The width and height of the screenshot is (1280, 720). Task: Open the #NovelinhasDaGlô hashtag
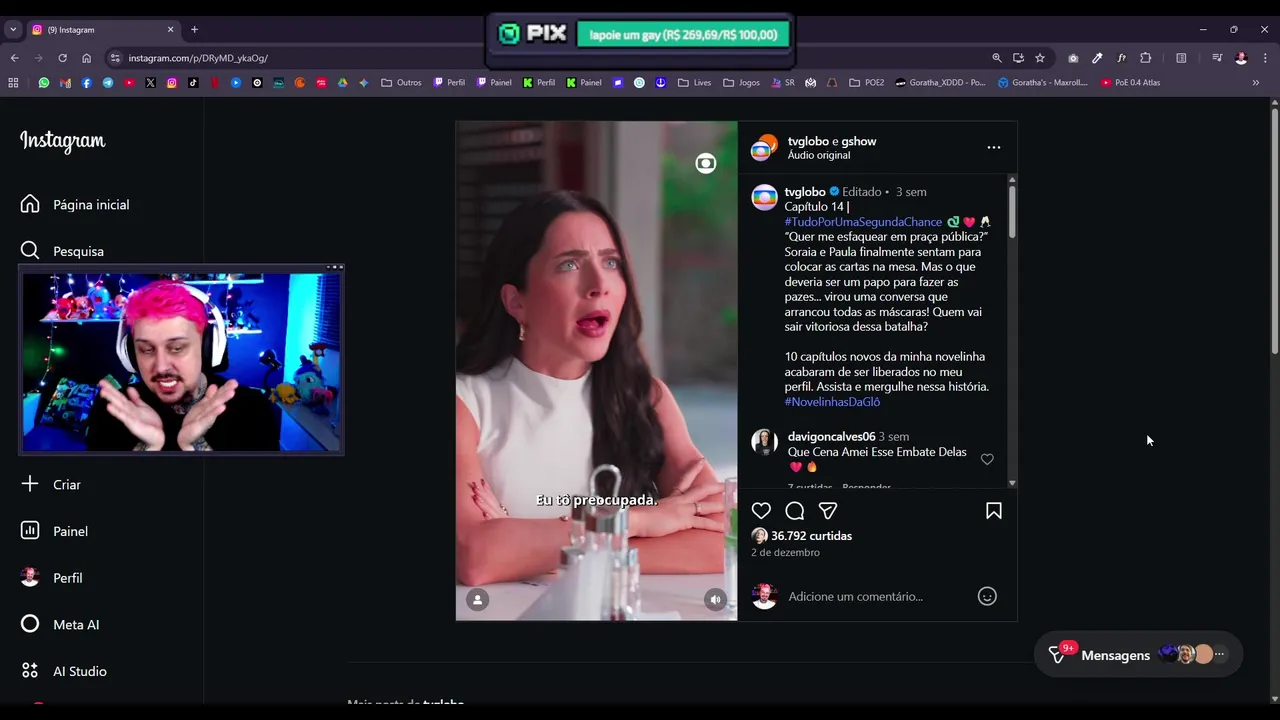832,402
